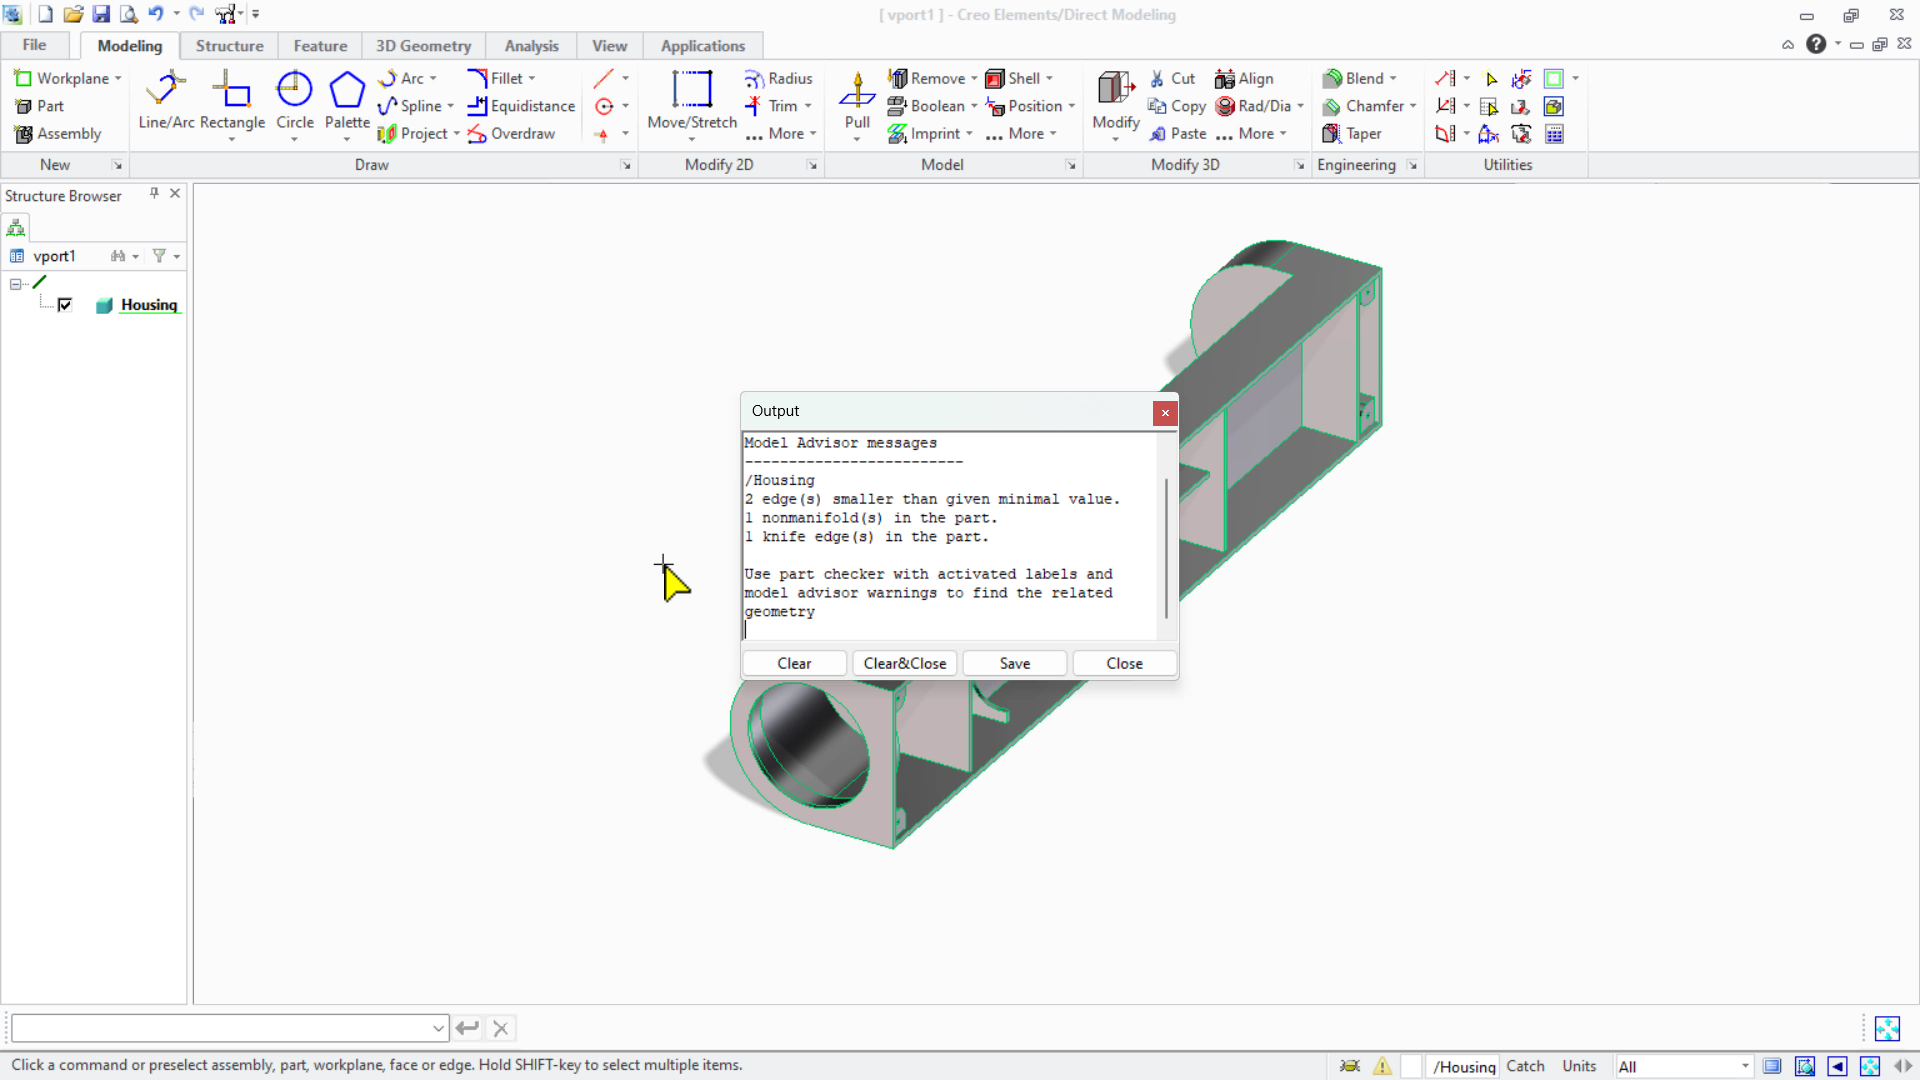
Task: Switch to the Feature tab
Action: pyautogui.click(x=320, y=46)
